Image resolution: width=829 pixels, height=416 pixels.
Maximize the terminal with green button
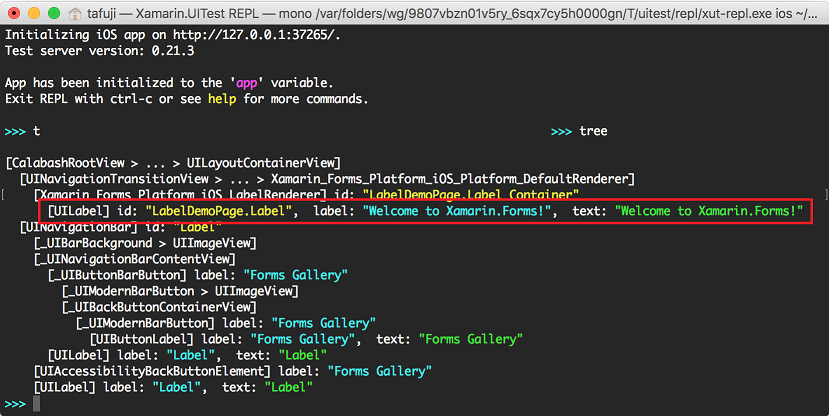coord(54,13)
